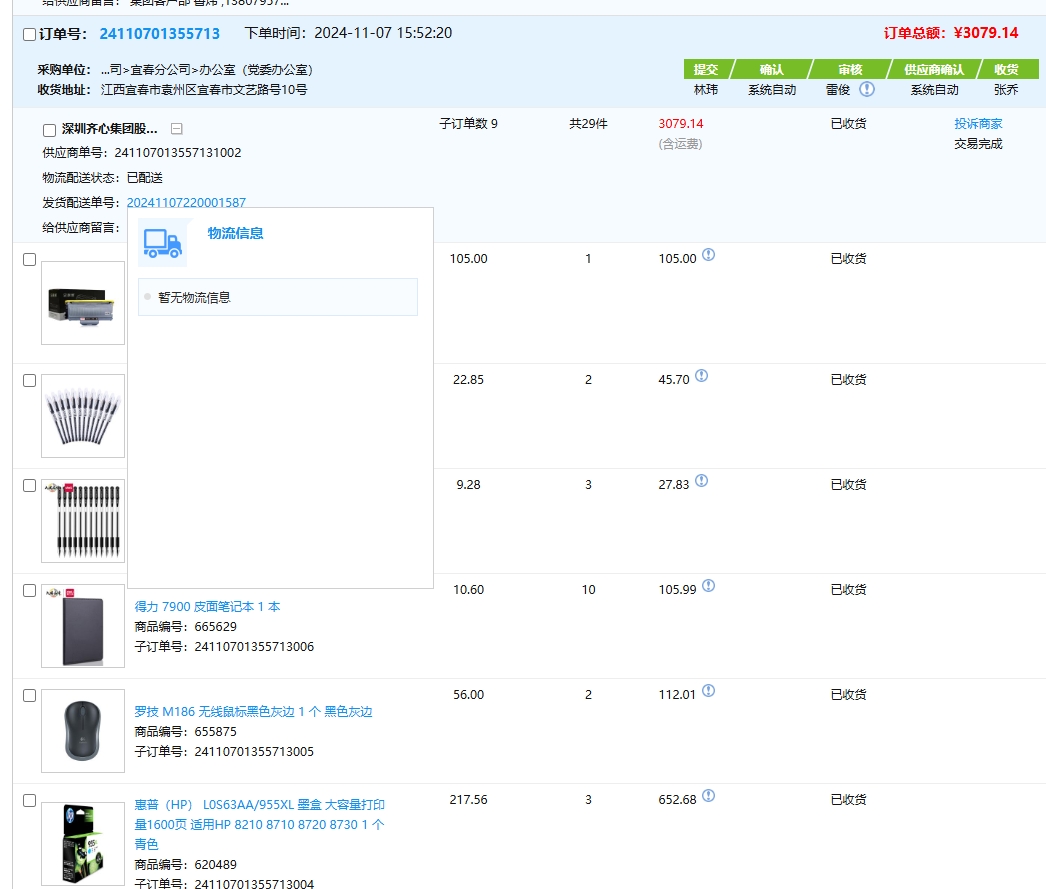Open HP ink cartridge thumbnail
The width and height of the screenshot is (1046, 889).
click(83, 844)
